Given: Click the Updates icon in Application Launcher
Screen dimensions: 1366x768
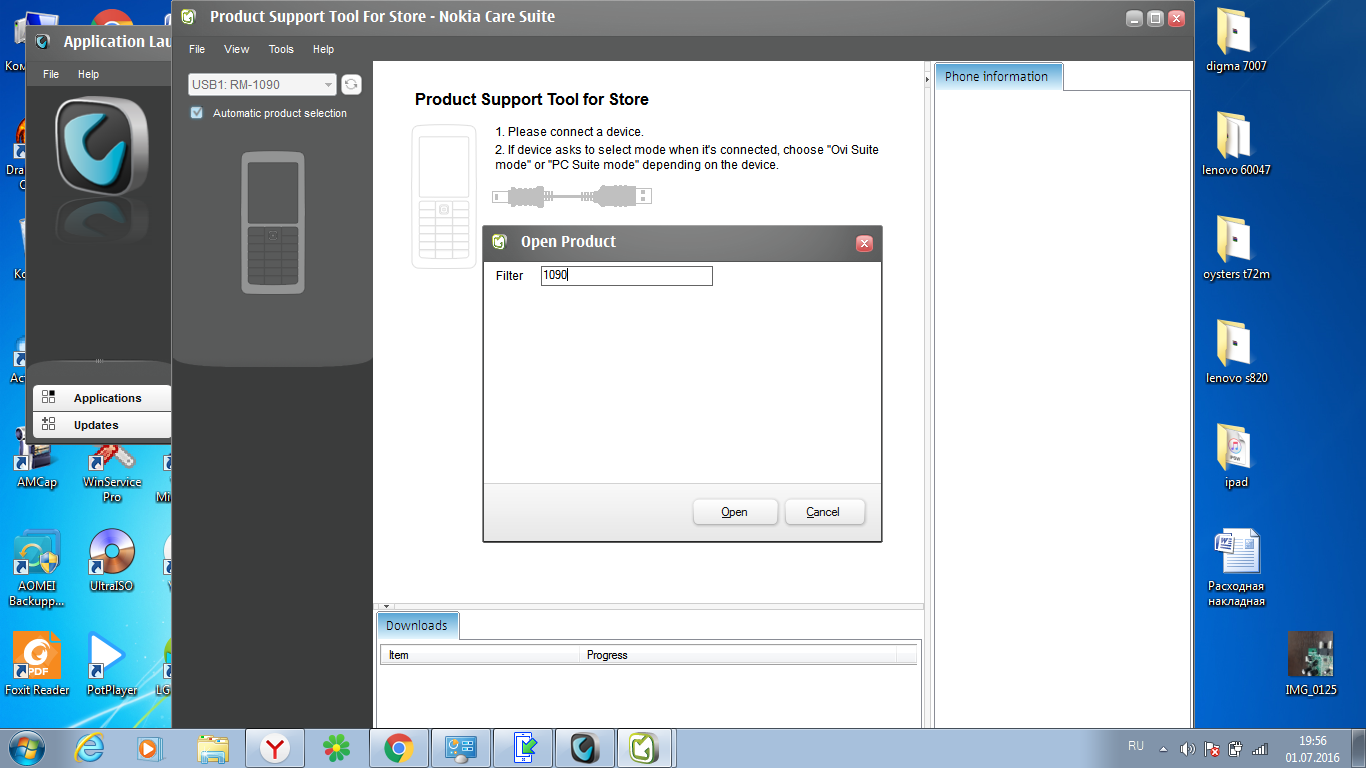Looking at the screenshot, I should click(49, 424).
